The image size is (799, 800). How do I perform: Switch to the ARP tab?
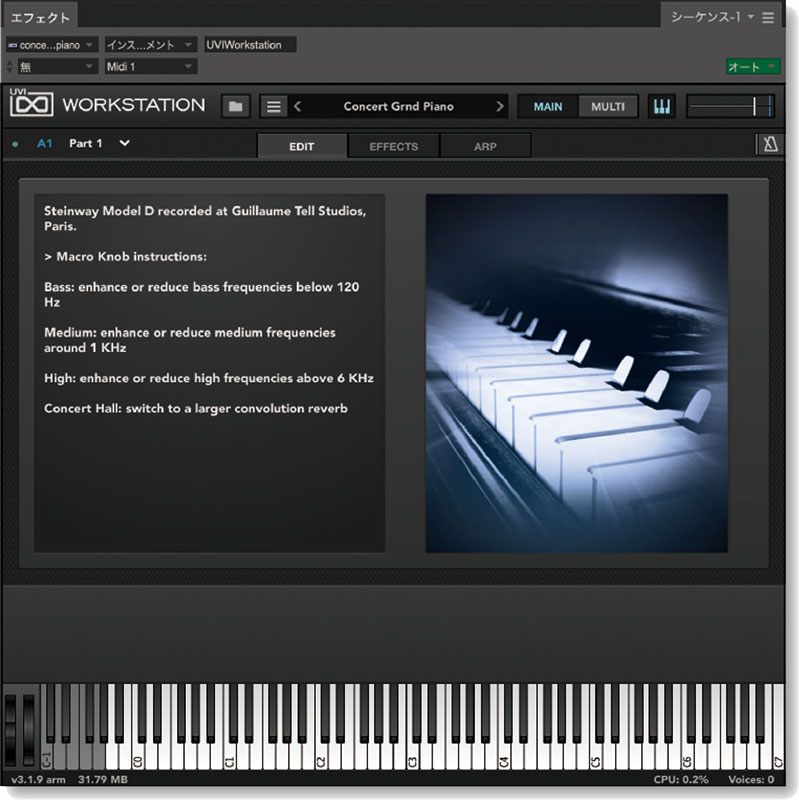click(485, 146)
